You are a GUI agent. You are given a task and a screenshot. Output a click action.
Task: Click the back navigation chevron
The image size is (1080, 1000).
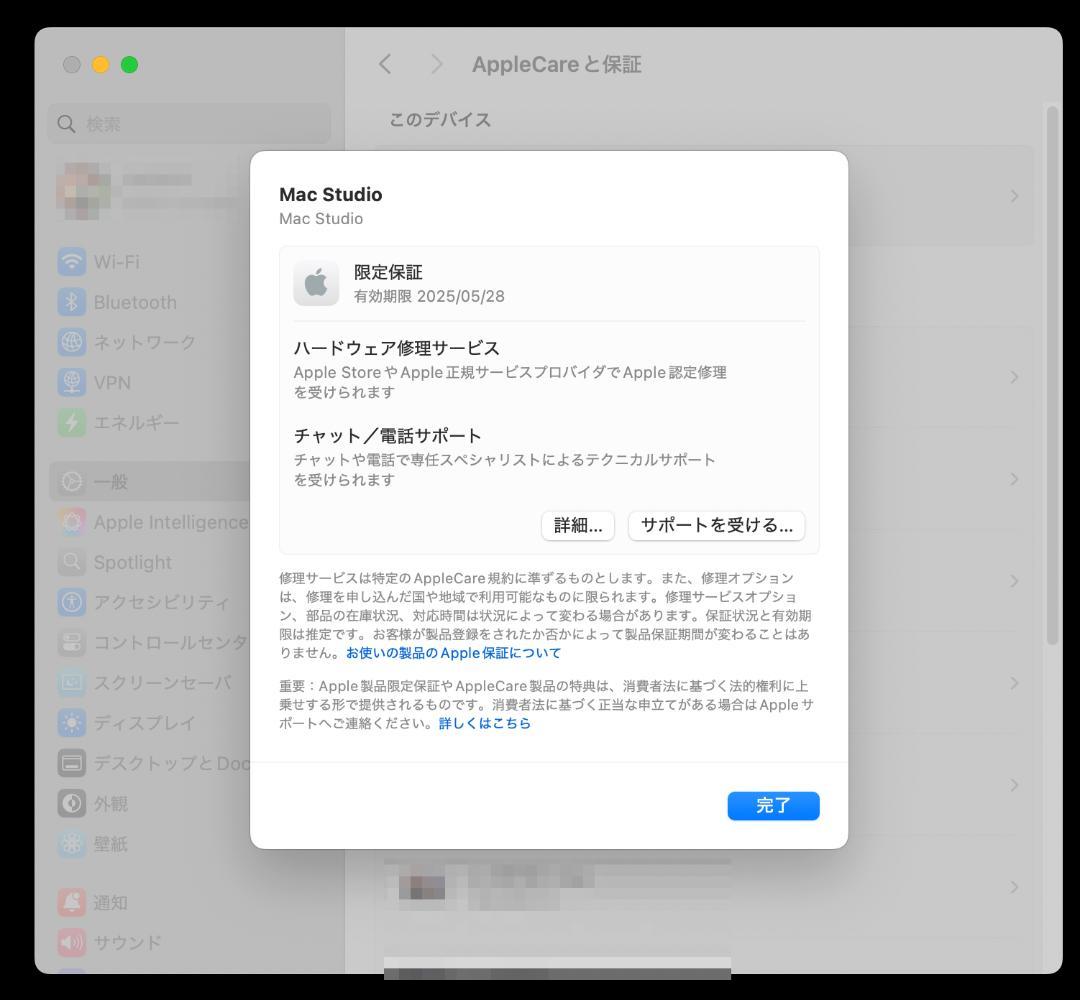click(x=385, y=64)
